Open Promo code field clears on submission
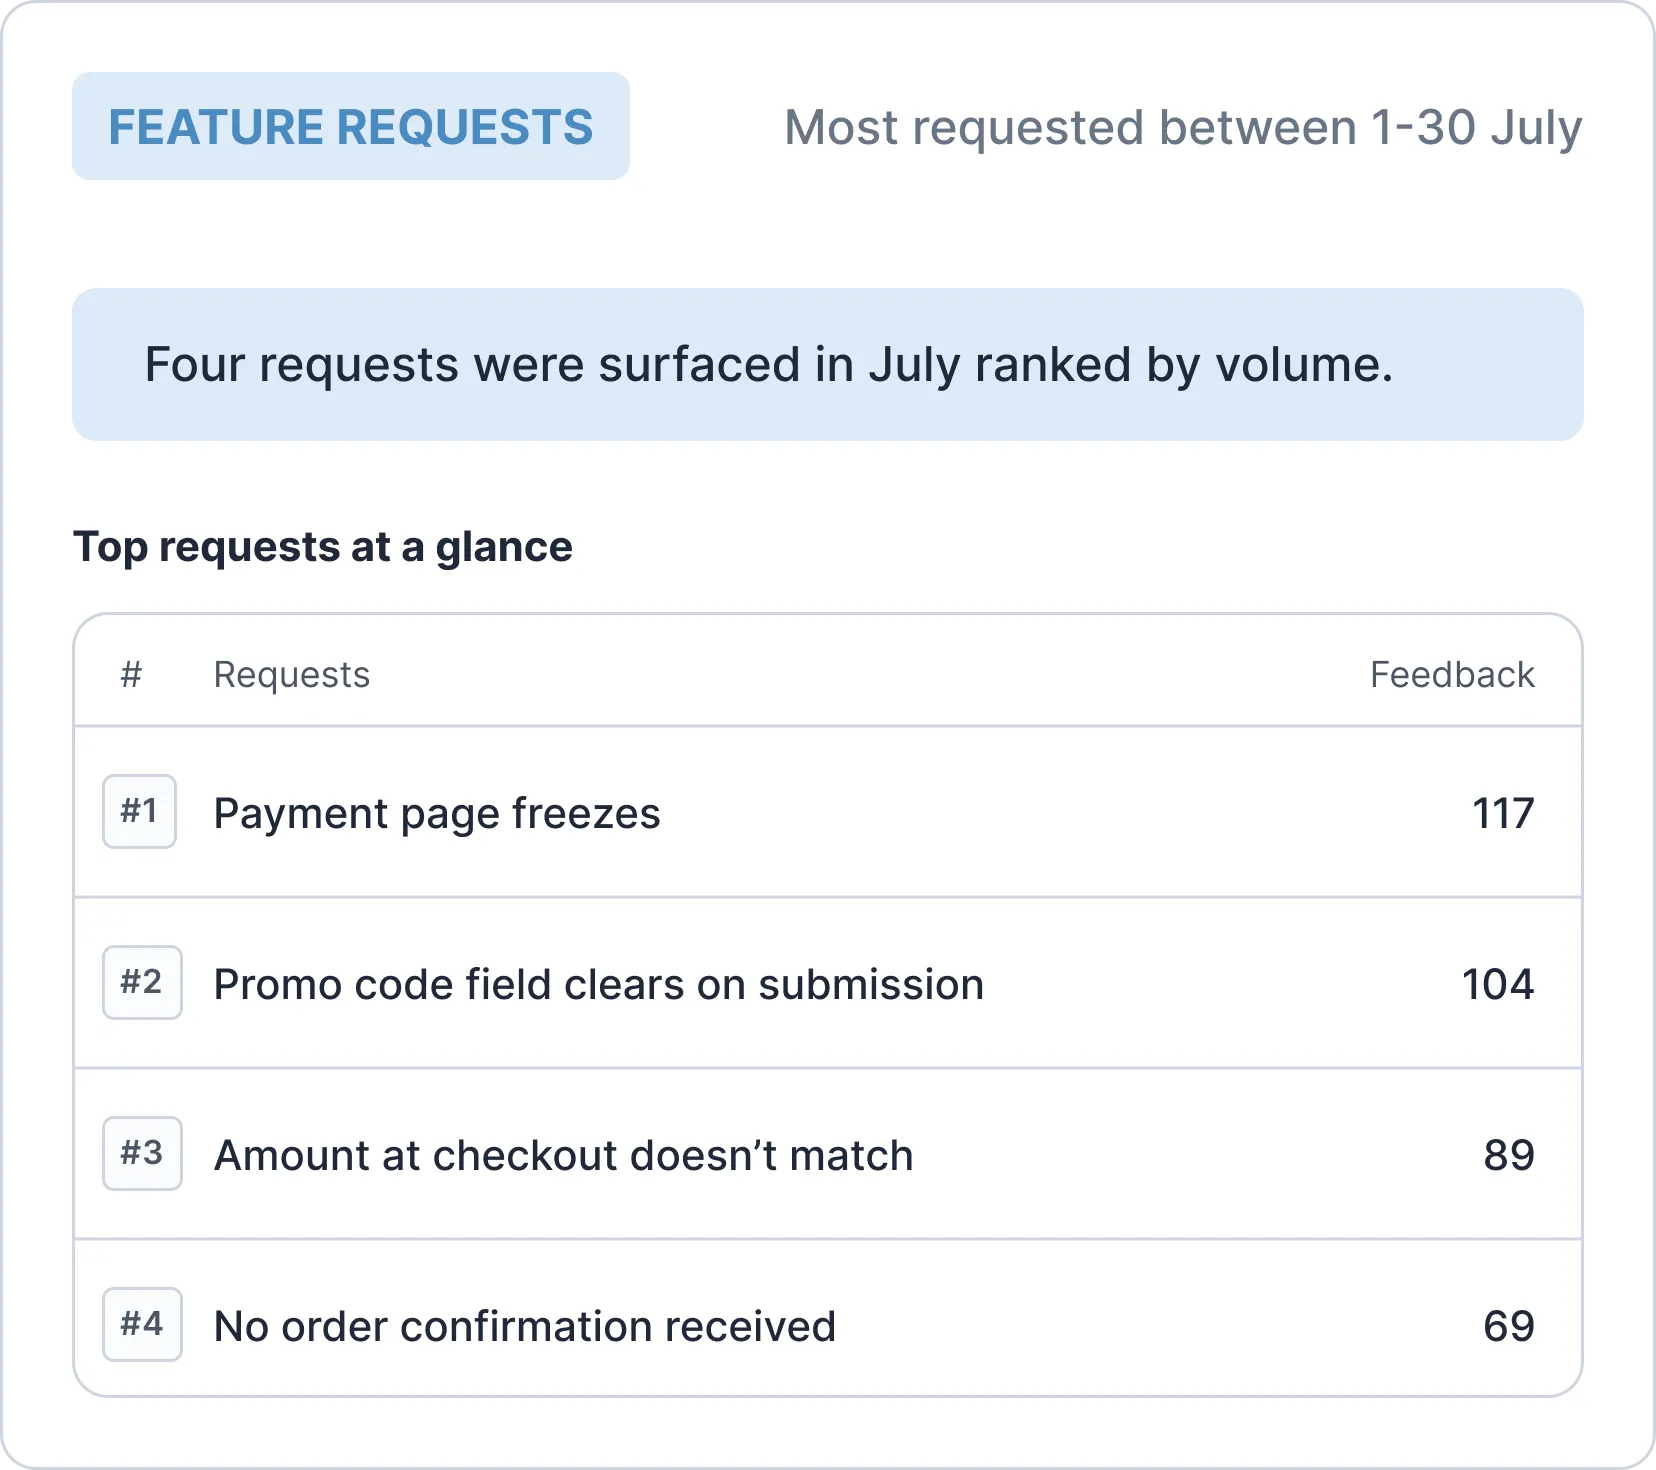The image size is (1656, 1470). (x=599, y=985)
